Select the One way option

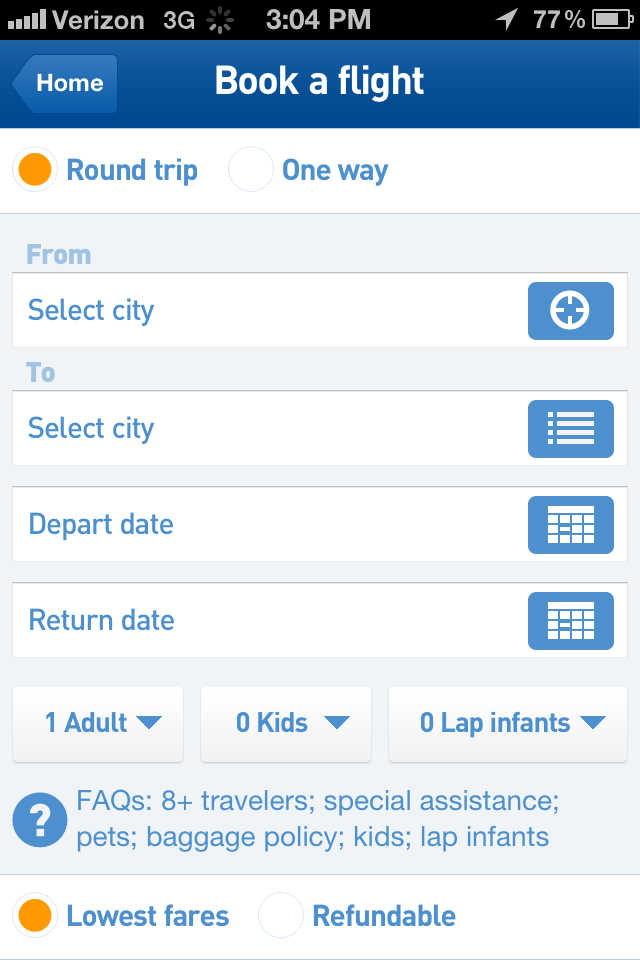251,171
